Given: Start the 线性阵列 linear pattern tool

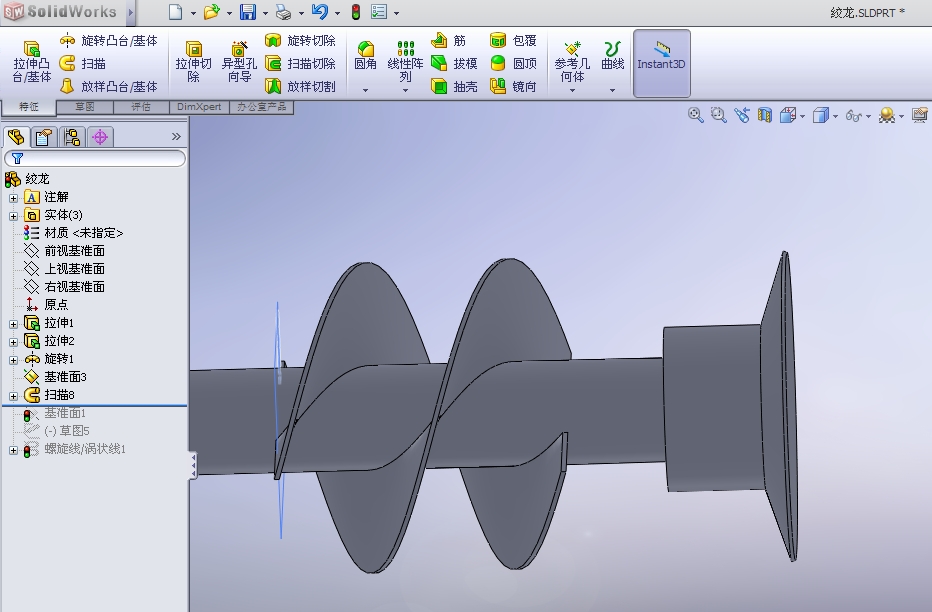Looking at the screenshot, I should pos(405,62).
